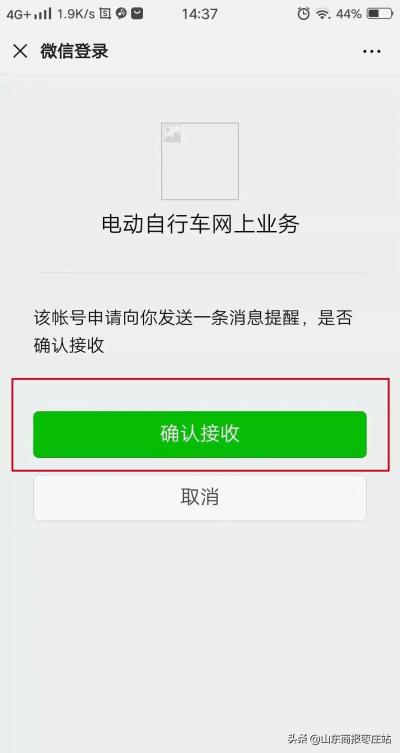Tap the green 确认接收 button
This screenshot has width=400, height=753.
pos(200,434)
